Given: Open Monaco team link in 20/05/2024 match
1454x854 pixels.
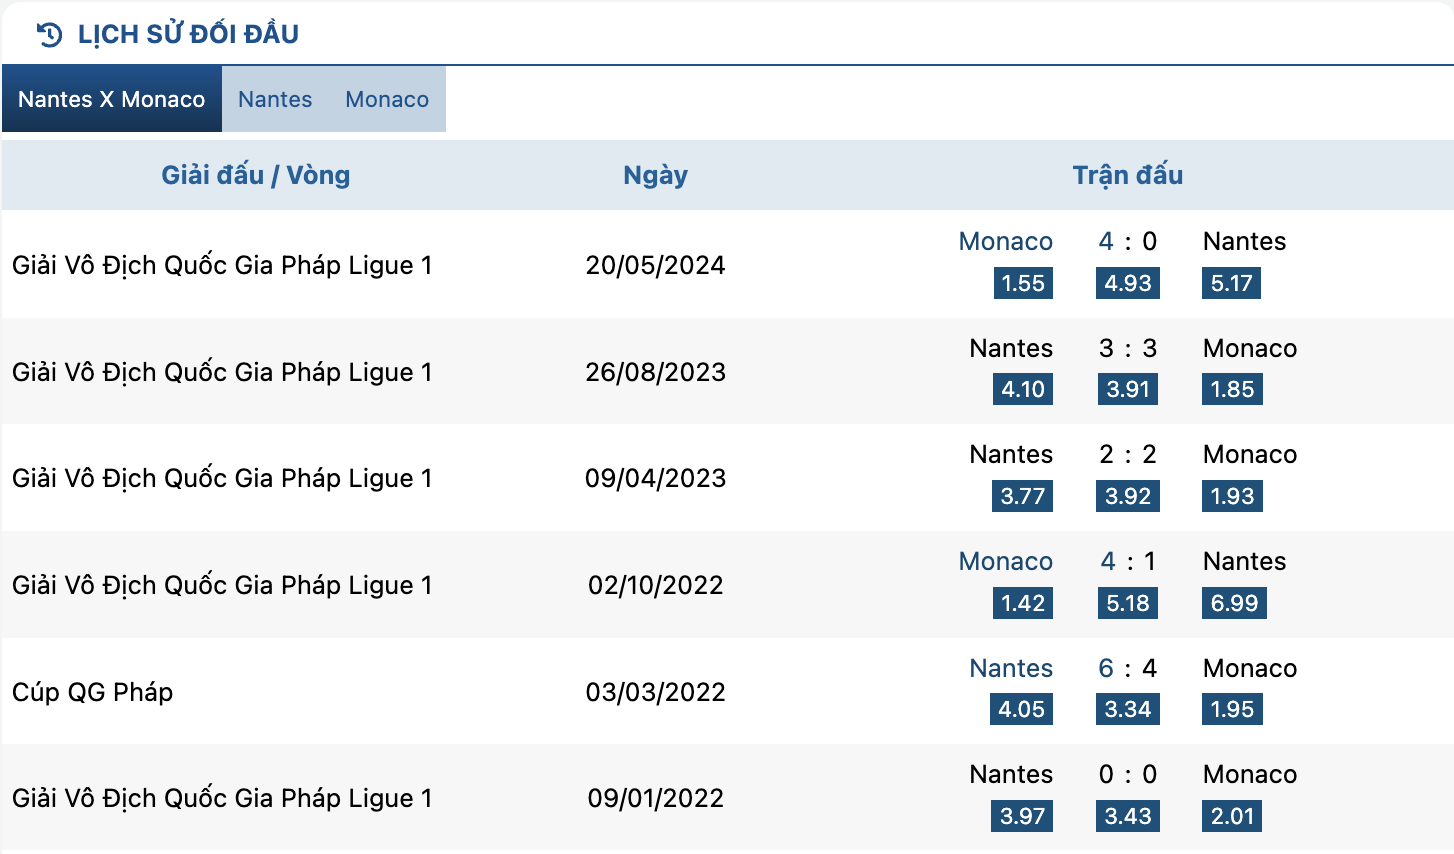Looking at the screenshot, I should pos(1005,241).
